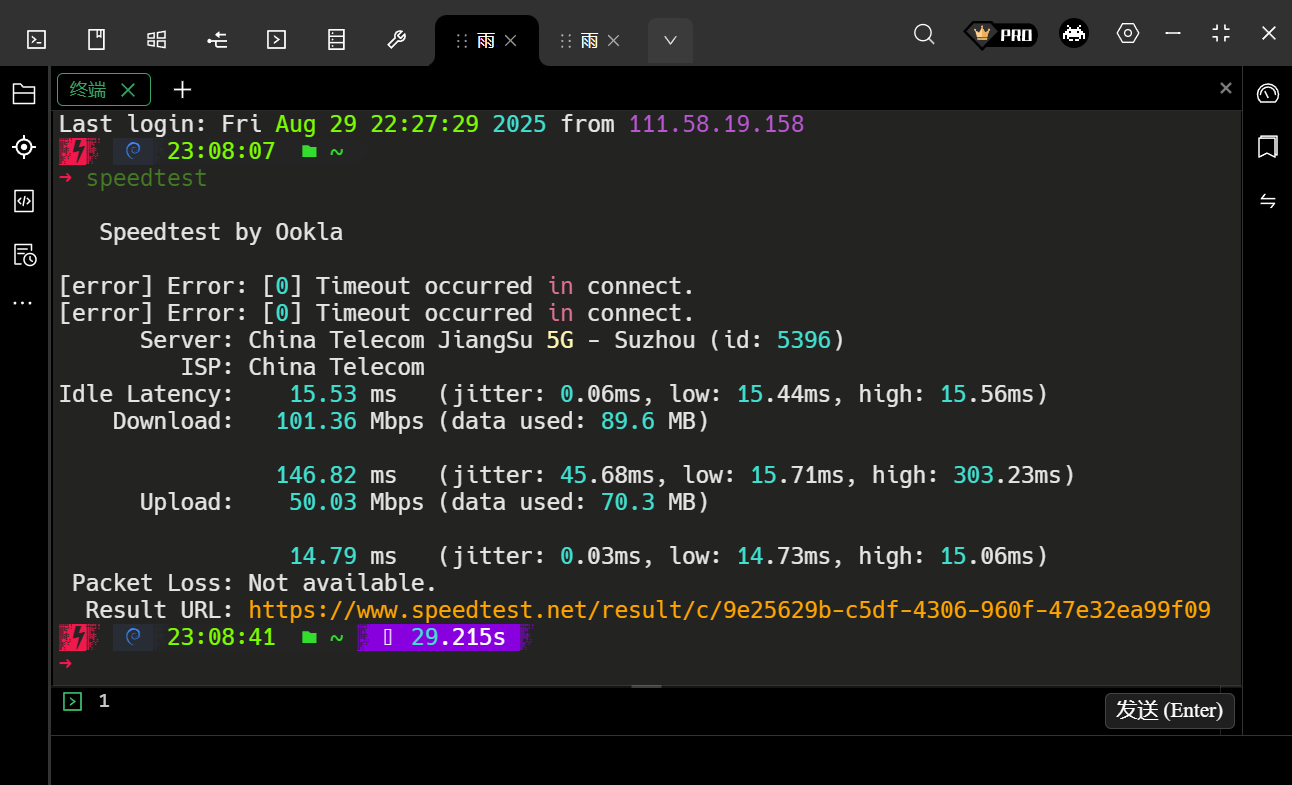
Task: Add a new terminal with plus button
Action: (x=182, y=90)
